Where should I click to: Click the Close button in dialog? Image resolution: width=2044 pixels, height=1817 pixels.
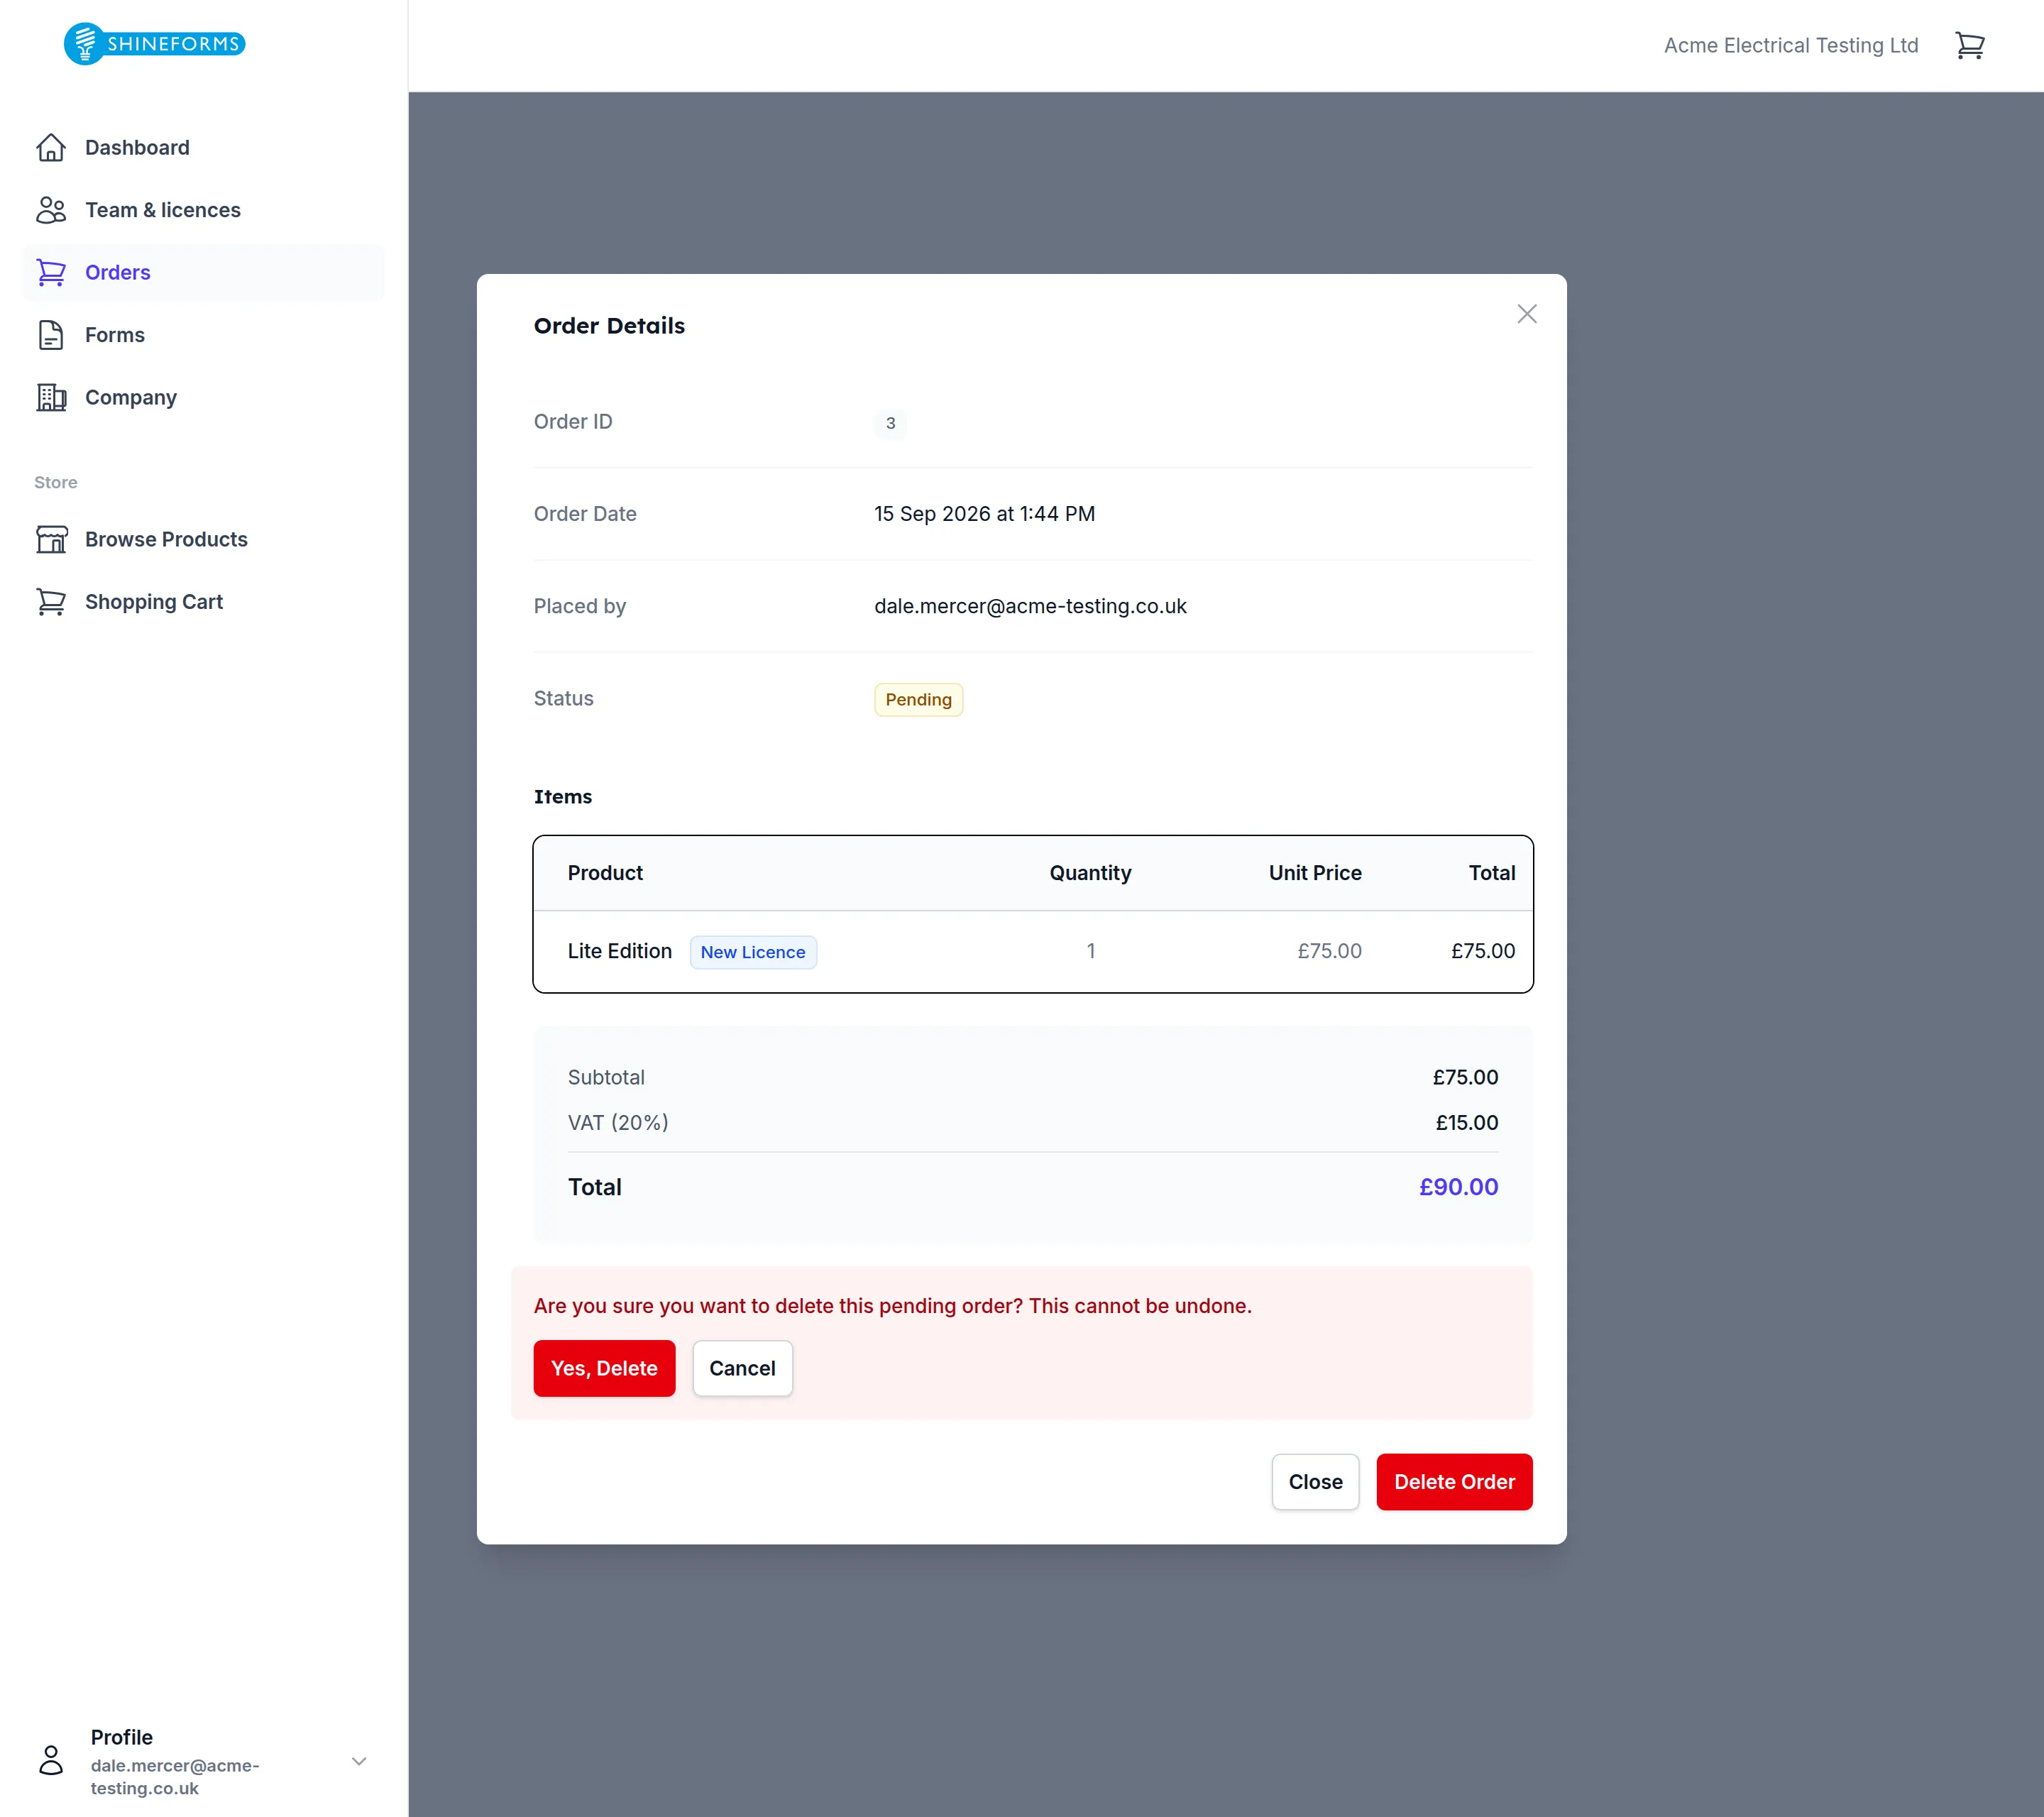tap(1315, 1482)
